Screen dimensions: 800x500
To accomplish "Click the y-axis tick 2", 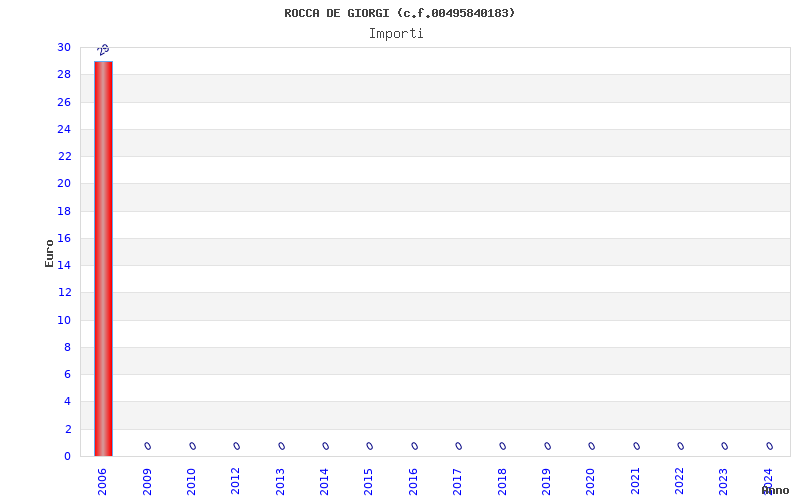I will point(68,429).
